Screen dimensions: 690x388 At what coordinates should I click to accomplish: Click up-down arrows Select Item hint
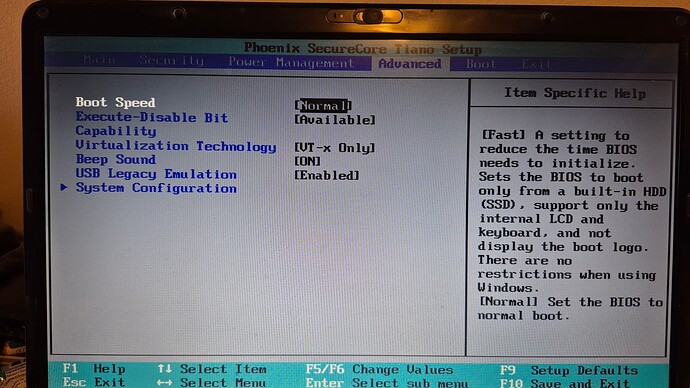(x=212, y=369)
